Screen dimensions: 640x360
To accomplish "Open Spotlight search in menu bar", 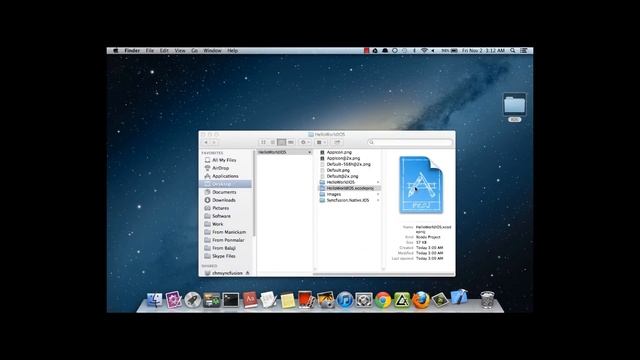I will coord(513,51).
